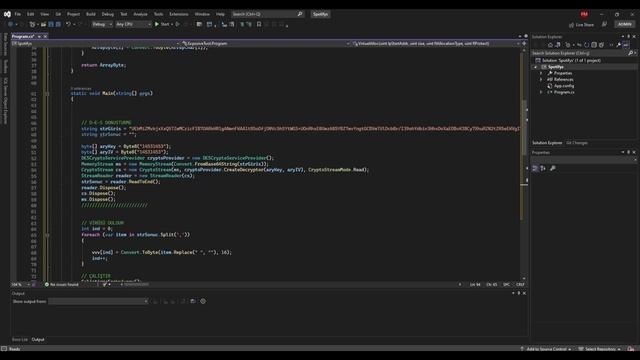Click the SPC indentation indicator
This screenshot has width=640, height=360.
pos(506,284)
